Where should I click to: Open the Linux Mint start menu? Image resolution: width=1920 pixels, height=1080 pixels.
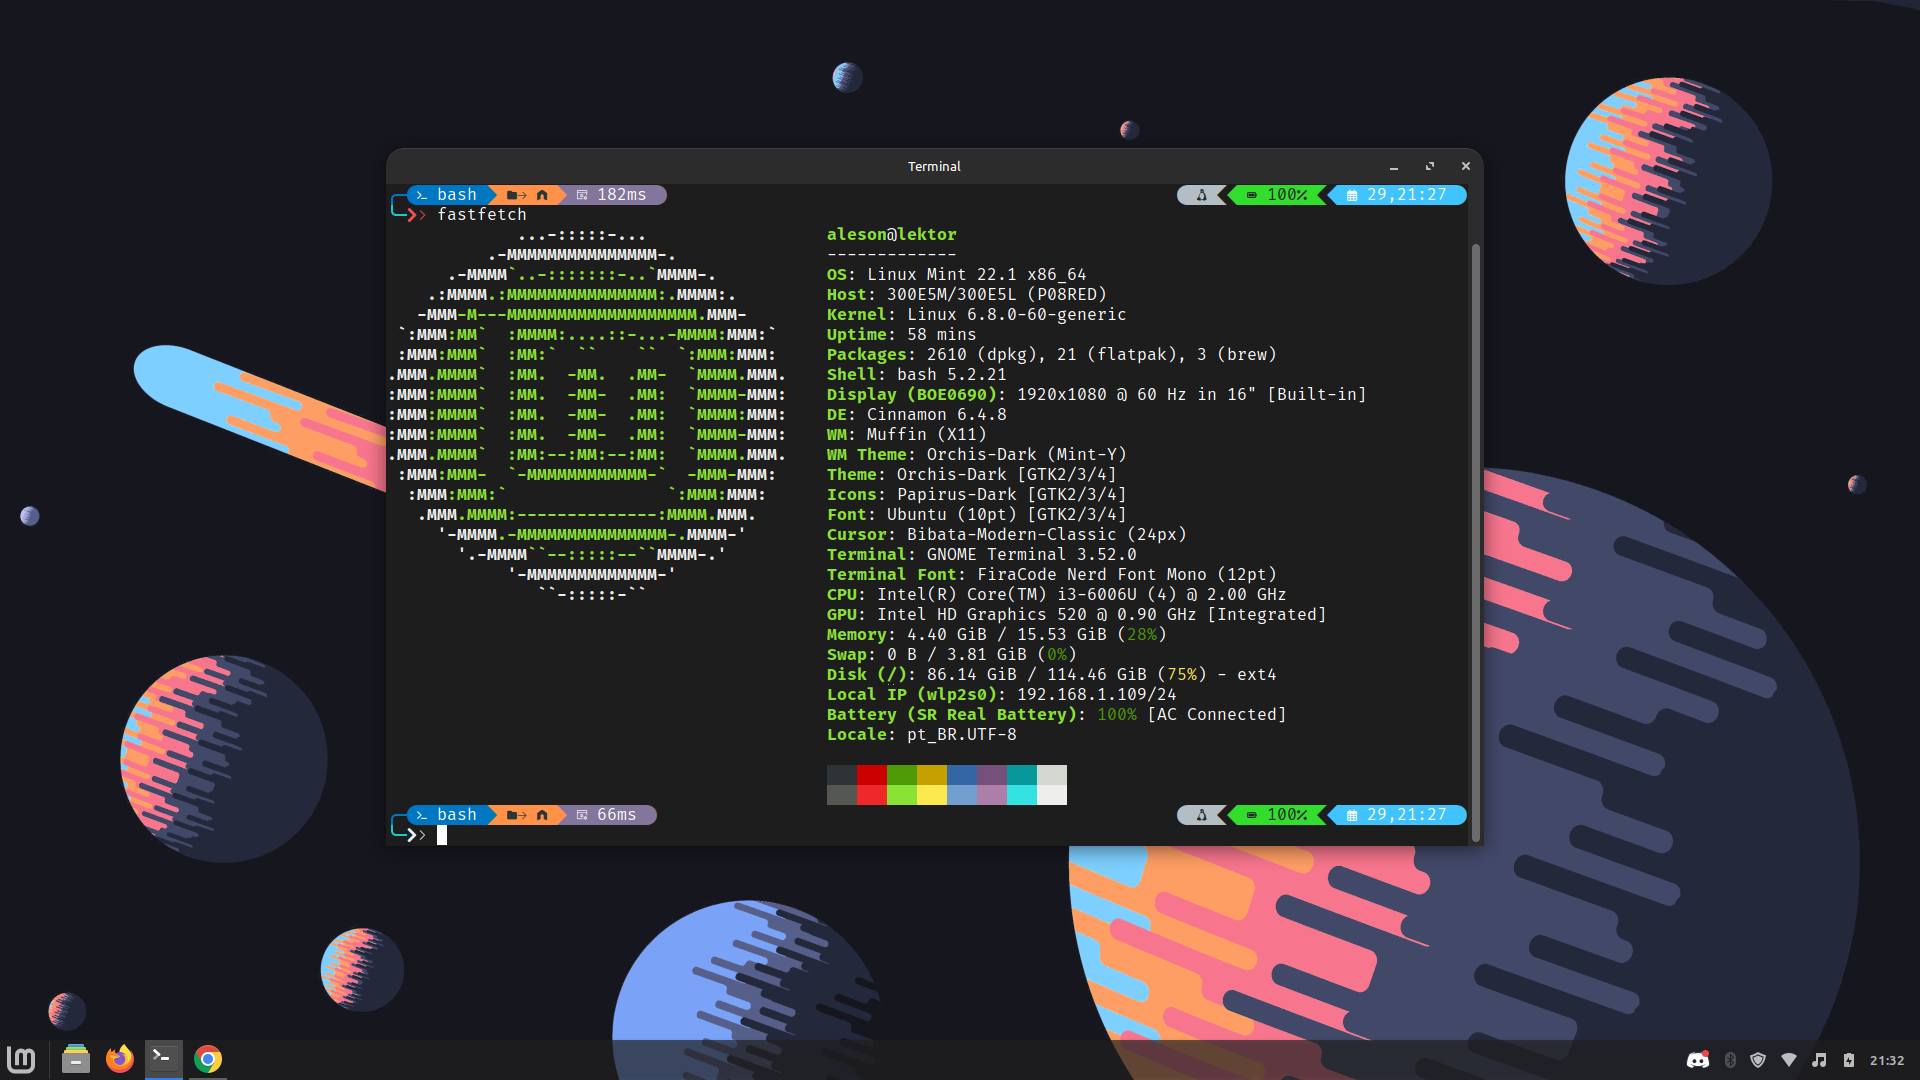21,1059
